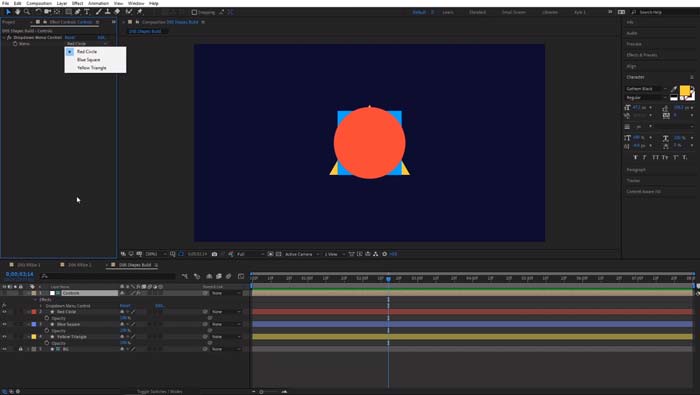
Task: Select the Pan Behind anchor tool
Action: click(x=57, y=12)
